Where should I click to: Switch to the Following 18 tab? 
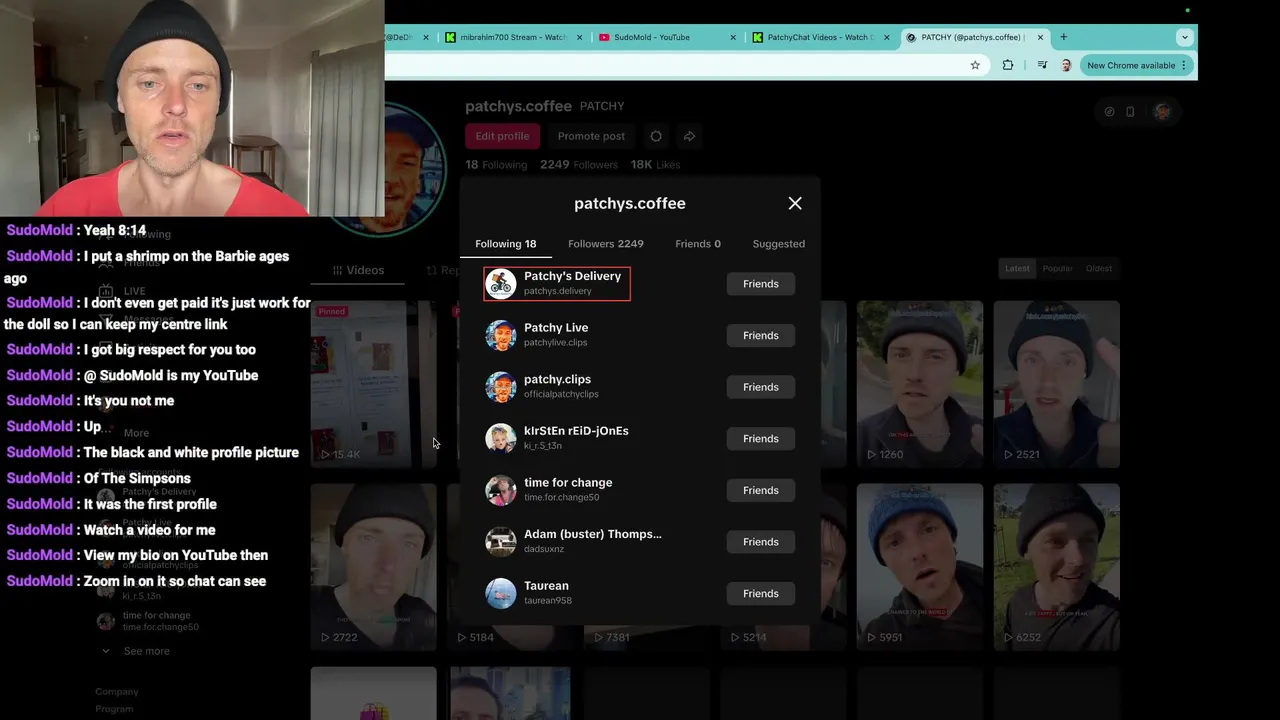tap(505, 244)
